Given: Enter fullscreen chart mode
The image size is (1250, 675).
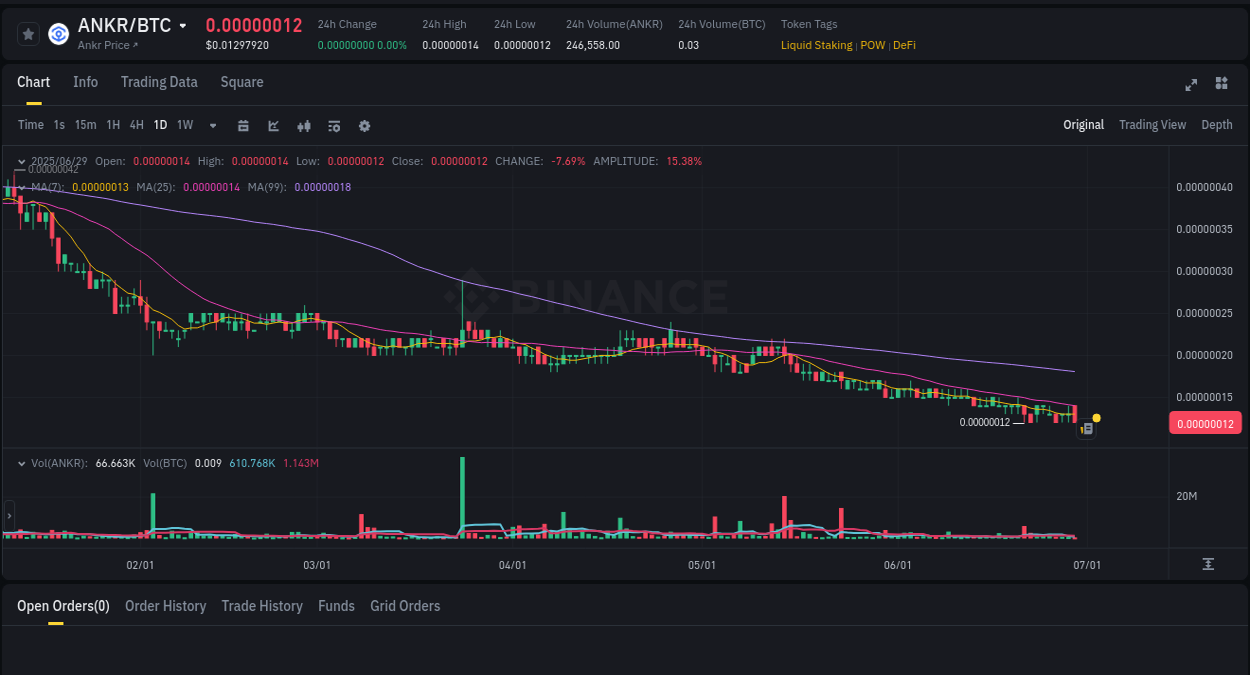Looking at the screenshot, I should pyautogui.click(x=1190, y=85).
